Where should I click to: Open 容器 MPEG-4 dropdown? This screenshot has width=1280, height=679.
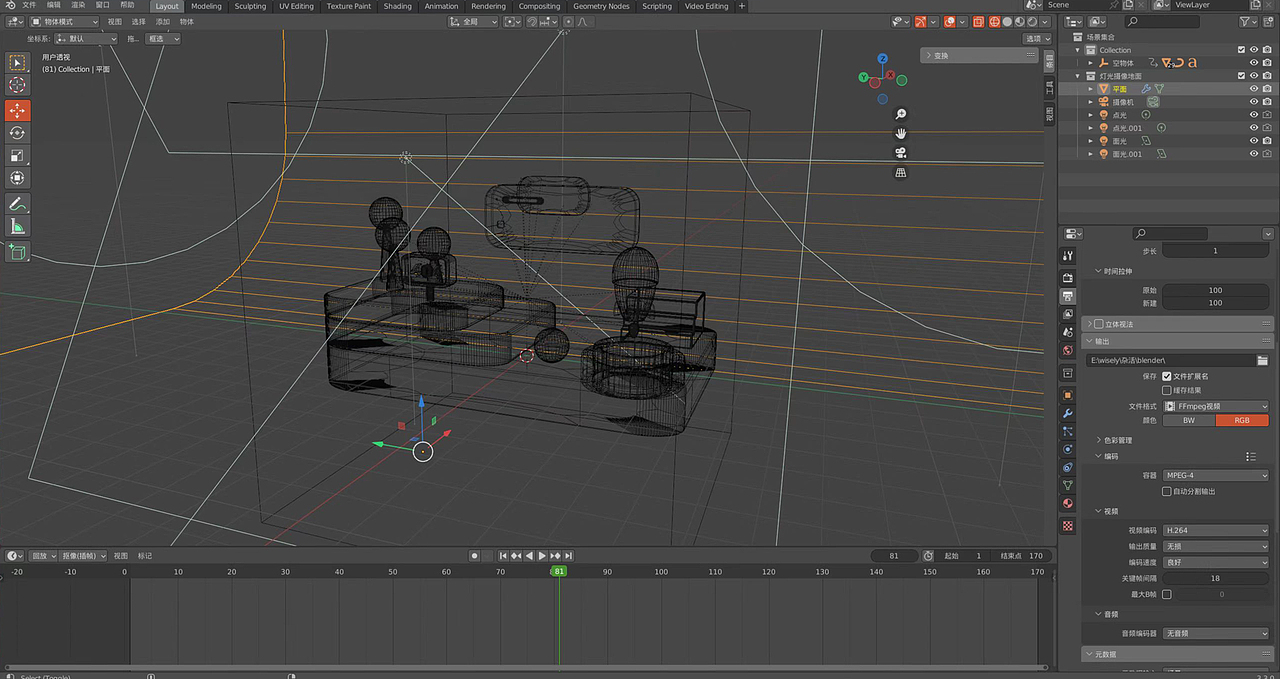pos(1216,476)
